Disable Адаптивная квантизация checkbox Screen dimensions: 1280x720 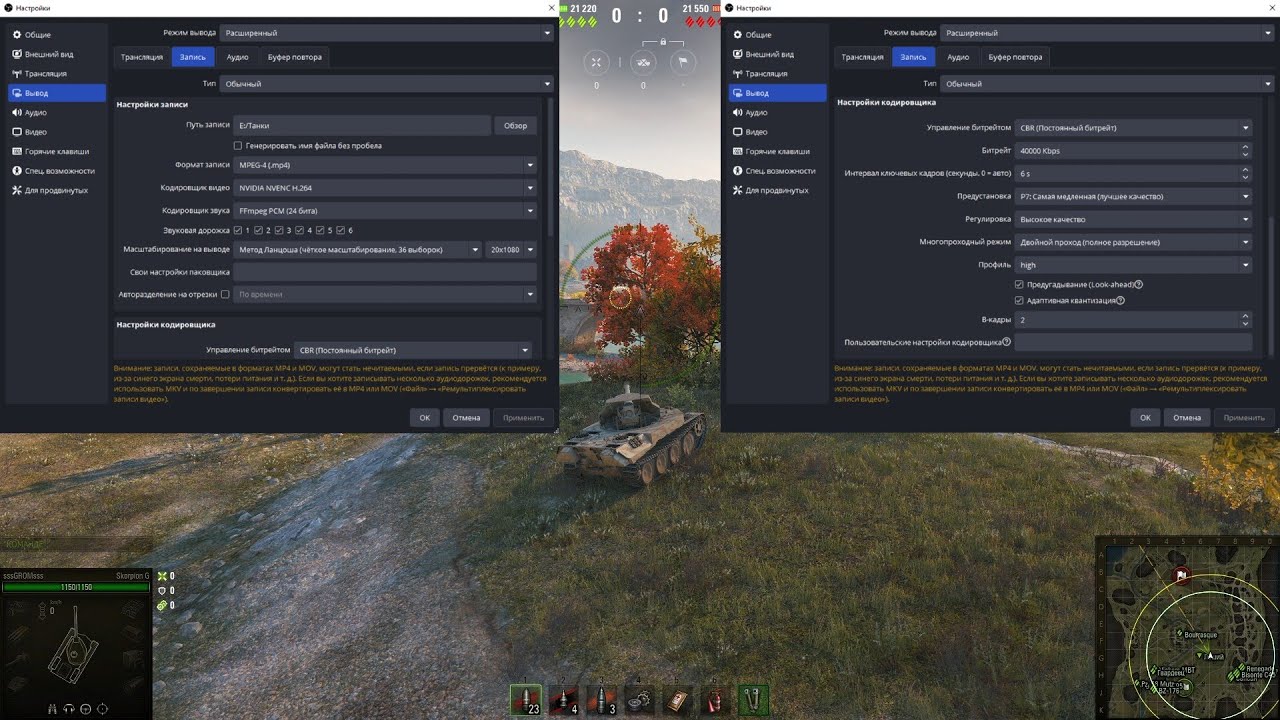click(x=1019, y=300)
